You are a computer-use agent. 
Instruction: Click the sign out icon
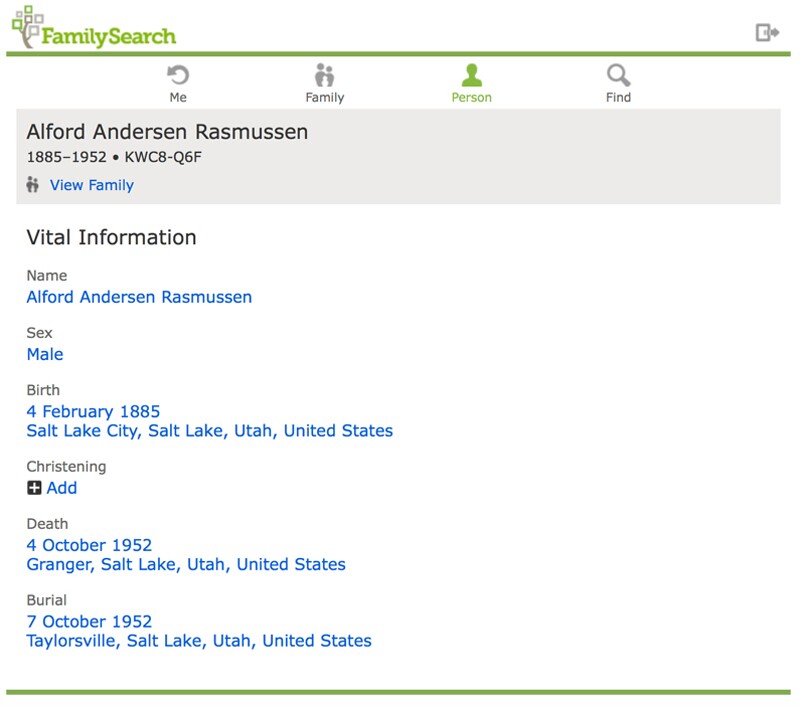click(767, 33)
